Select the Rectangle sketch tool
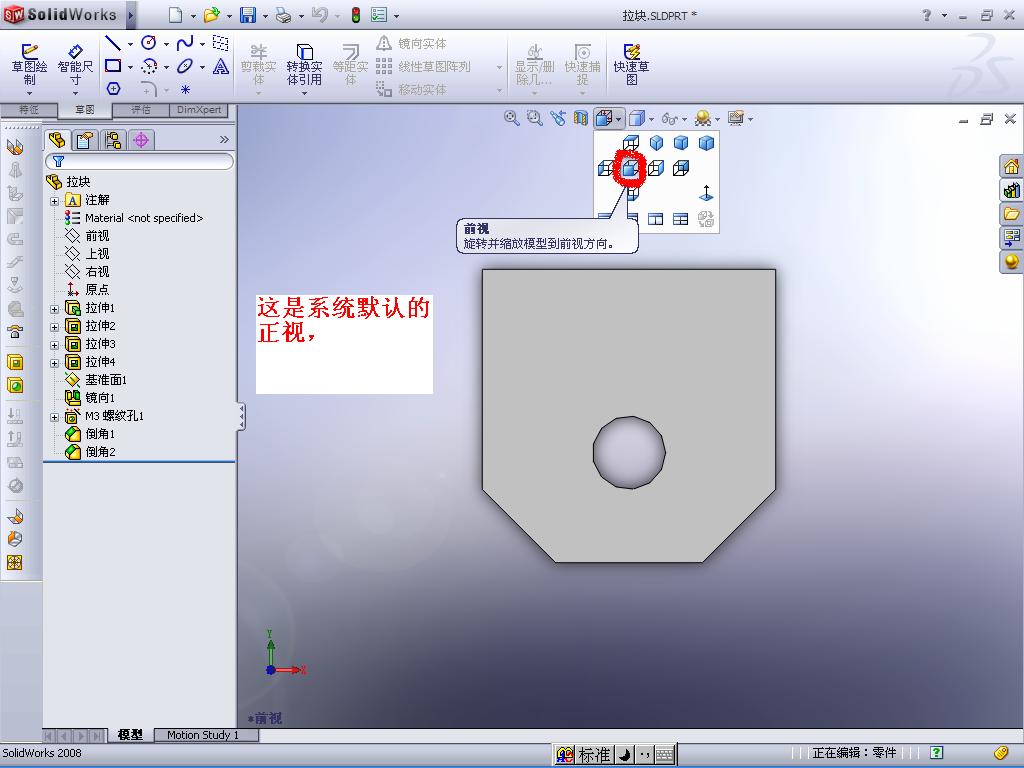This screenshot has height=768, width=1024. click(x=113, y=66)
